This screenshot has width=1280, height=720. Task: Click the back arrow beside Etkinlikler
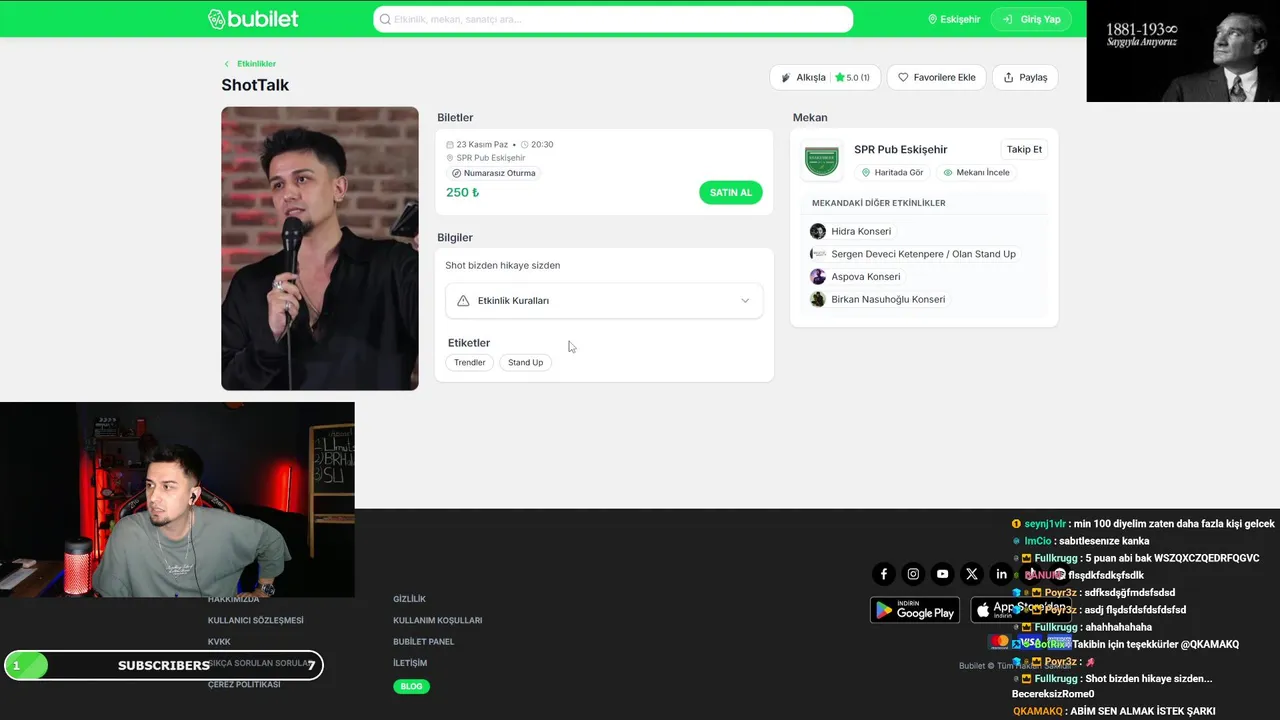pyautogui.click(x=227, y=64)
